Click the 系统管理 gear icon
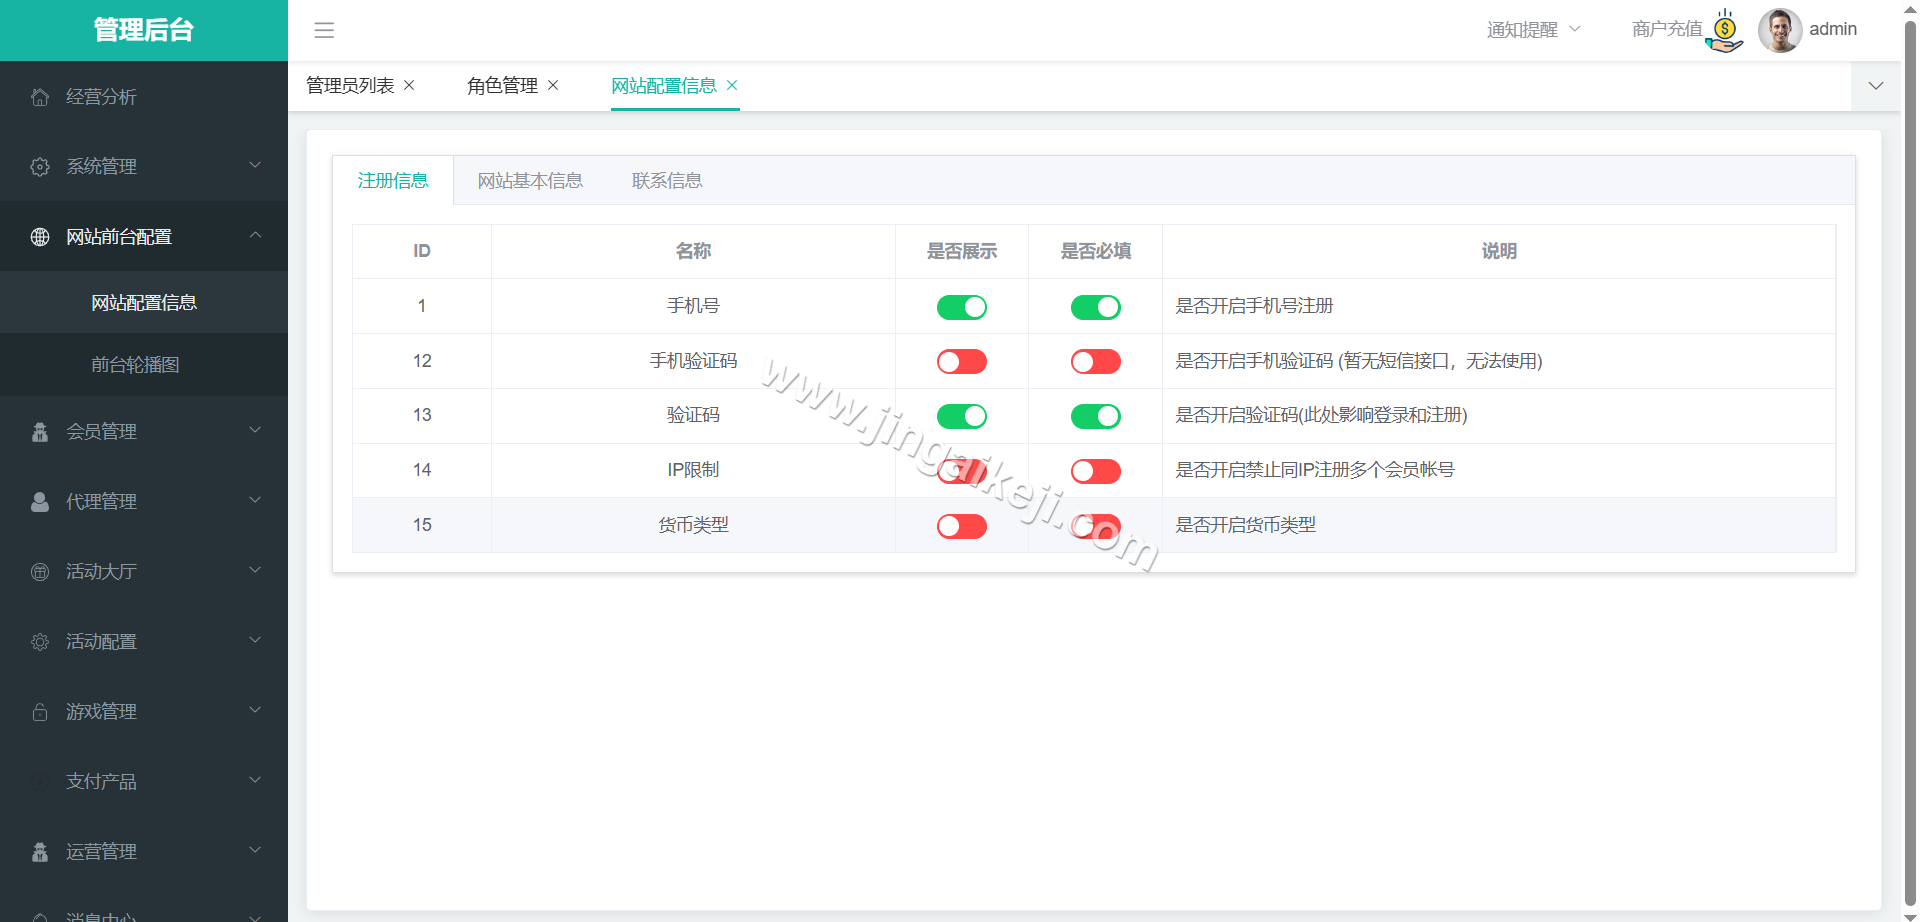This screenshot has width=1920, height=922. (x=40, y=166)
